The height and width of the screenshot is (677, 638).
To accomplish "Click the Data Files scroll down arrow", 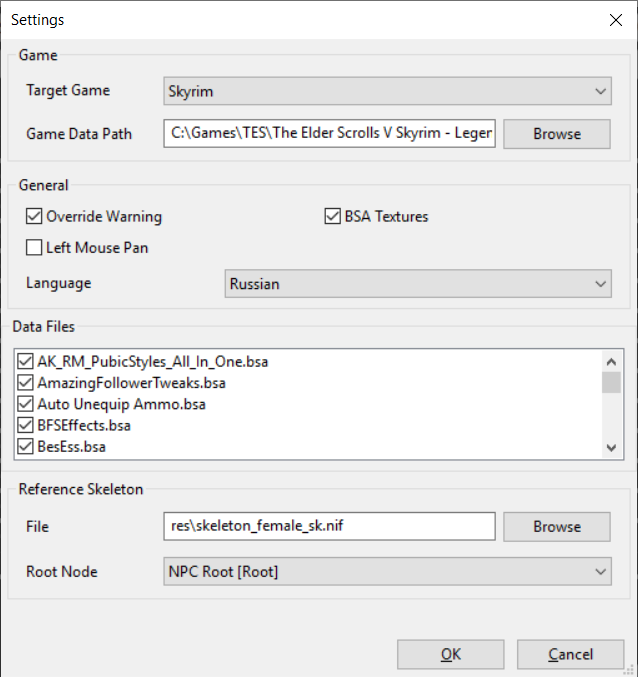I will [x=611, y=448].
